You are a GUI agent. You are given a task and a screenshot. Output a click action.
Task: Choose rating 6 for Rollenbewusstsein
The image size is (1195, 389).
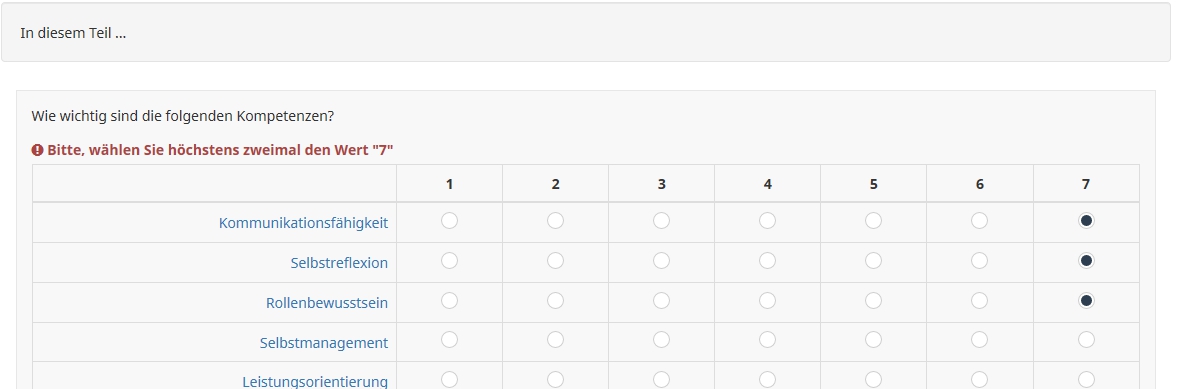coord(979,301)
